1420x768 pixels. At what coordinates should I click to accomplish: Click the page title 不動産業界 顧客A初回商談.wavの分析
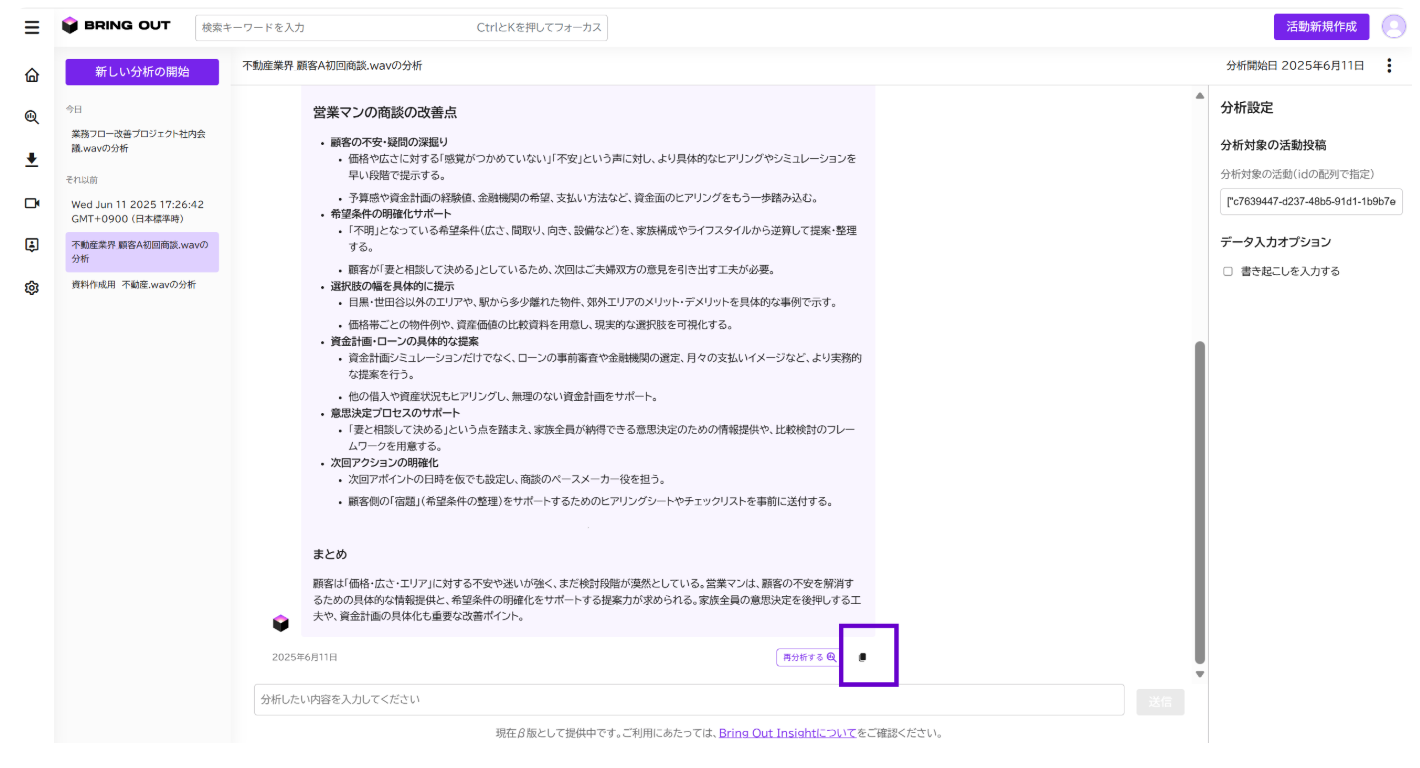(x=332, y=66)
